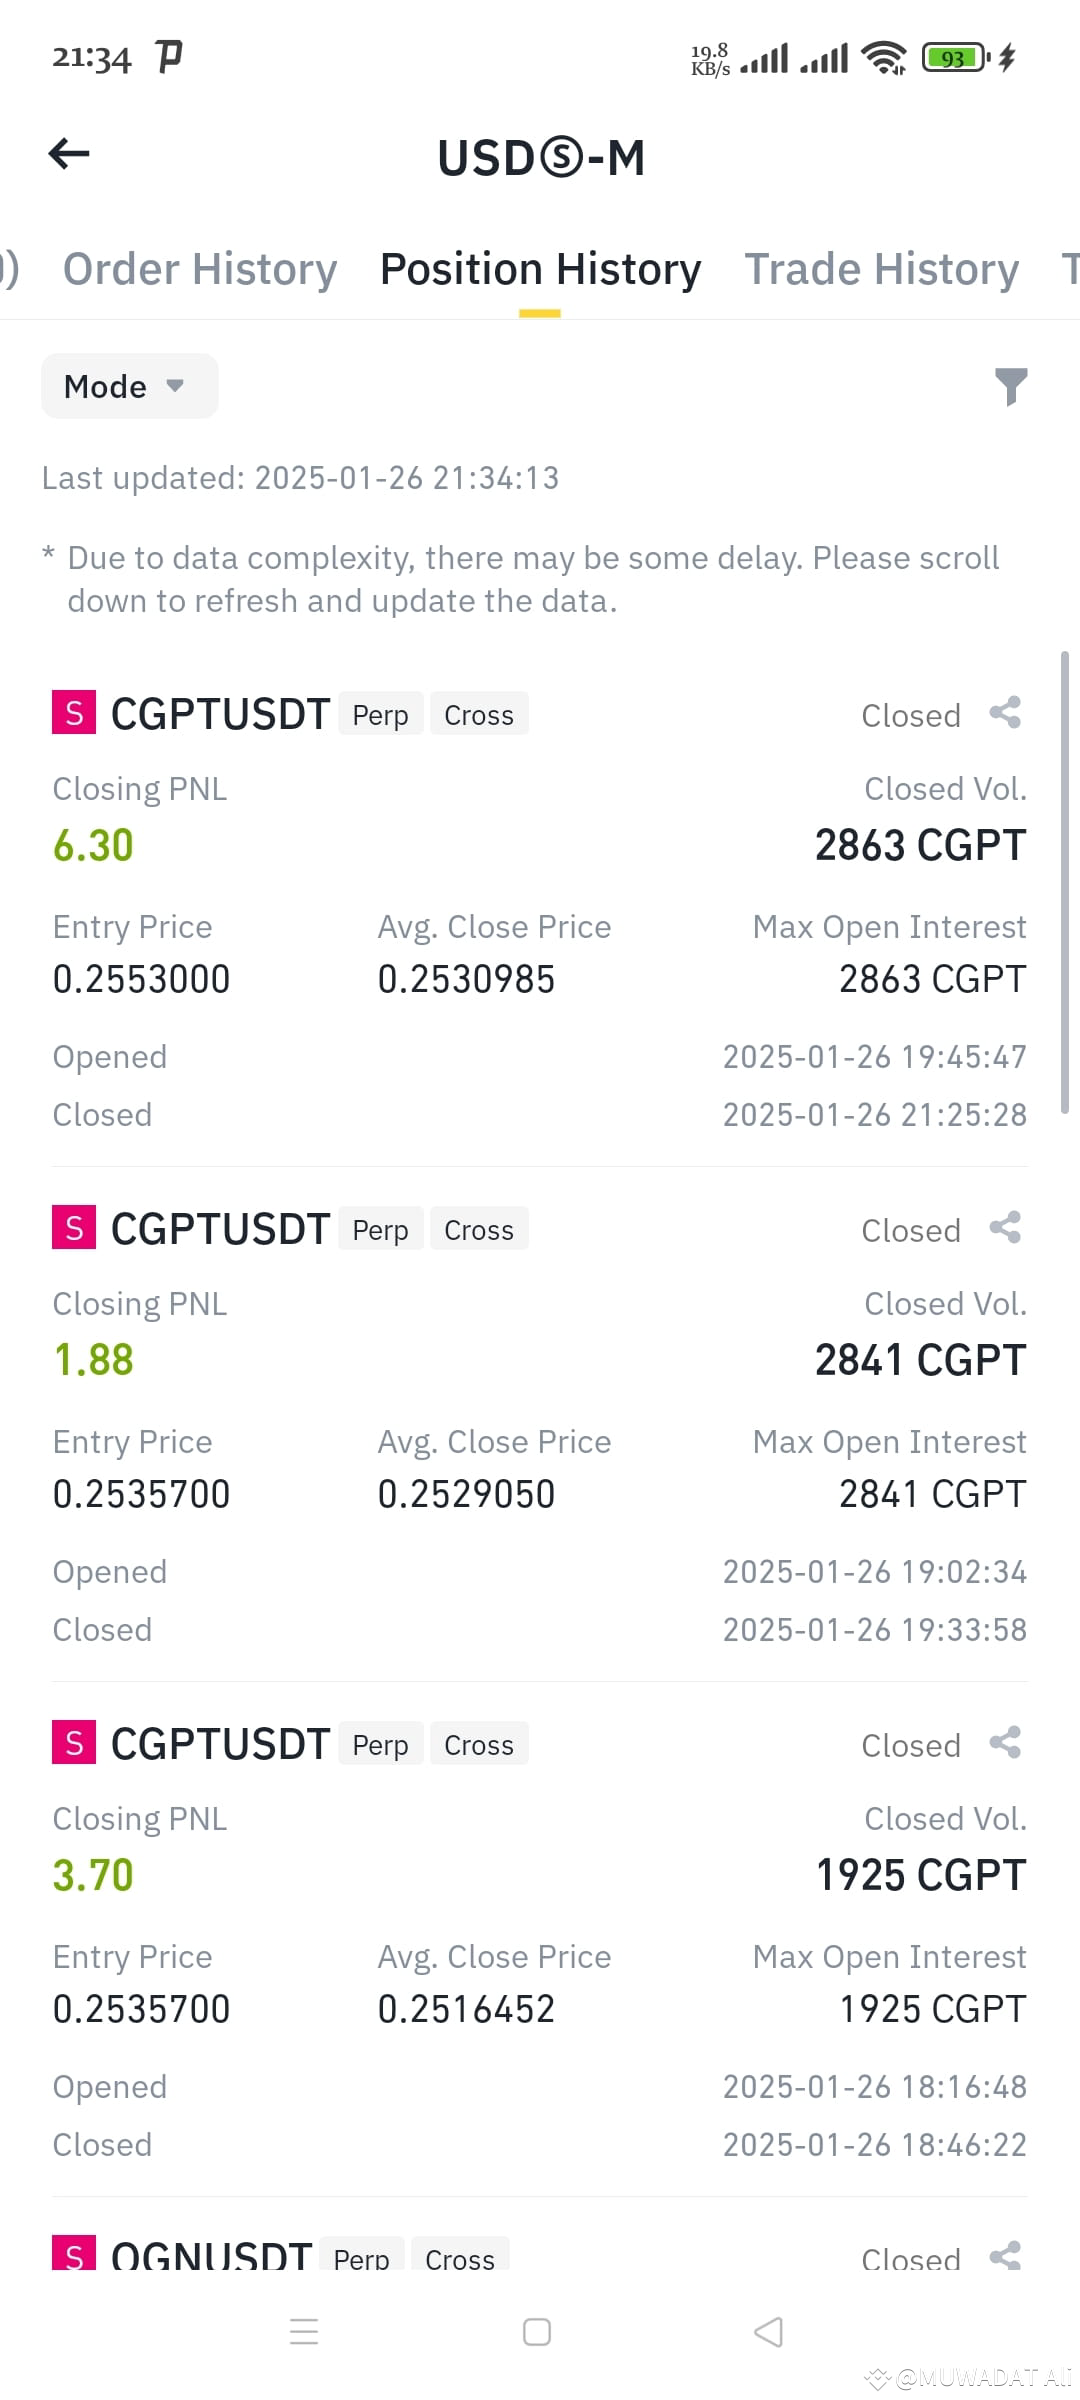Tap the Cross tag on second CGPTUSDT
The image size is (1080, 2400).
click(479, 1229)
